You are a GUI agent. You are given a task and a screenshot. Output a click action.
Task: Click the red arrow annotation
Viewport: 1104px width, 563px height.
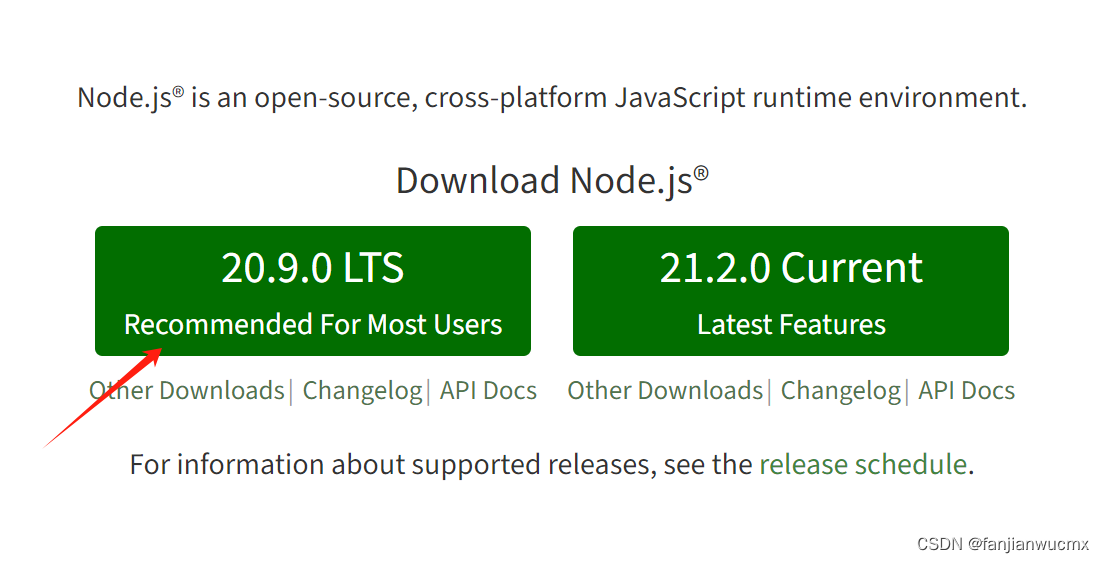tap(102, 398)
